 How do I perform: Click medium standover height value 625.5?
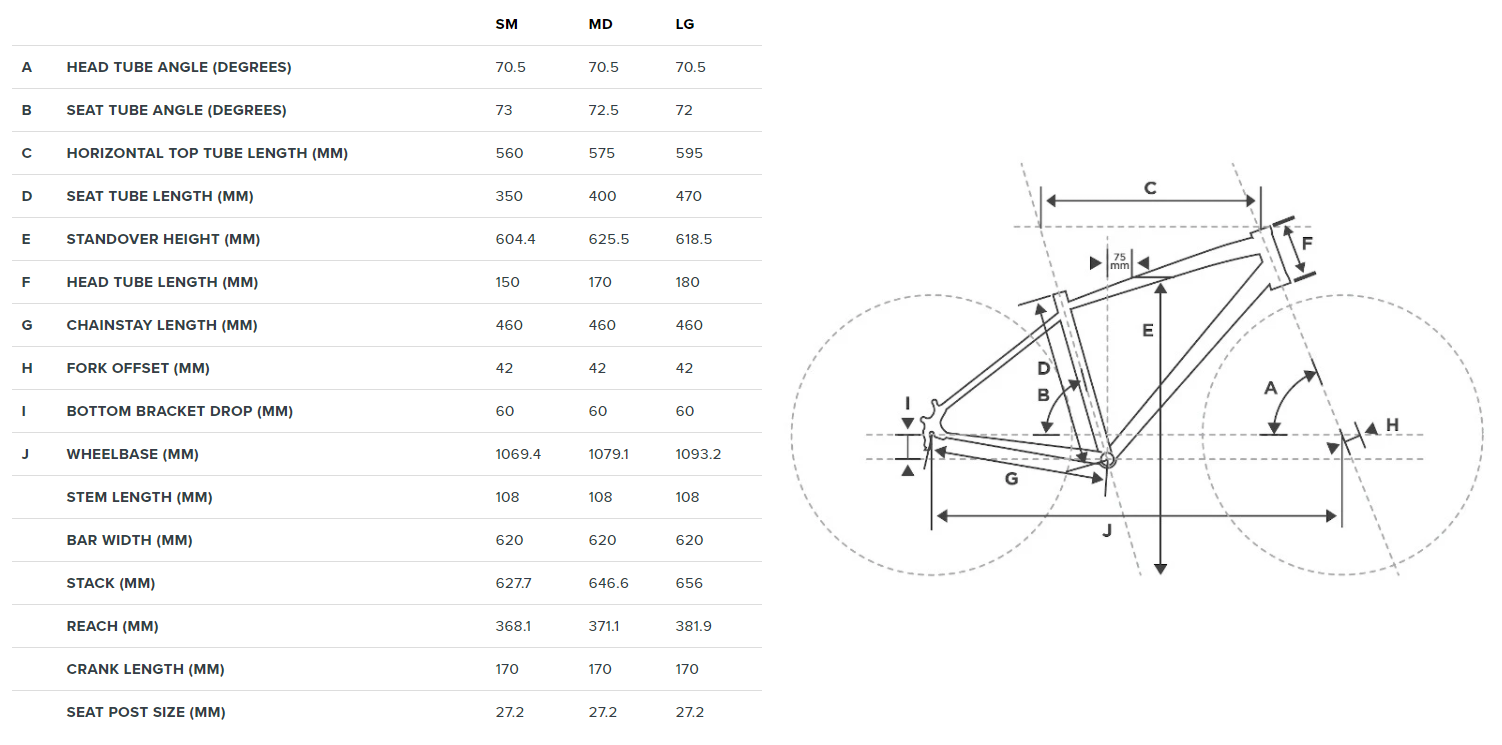pyautogui.click(x=609, y=239)
